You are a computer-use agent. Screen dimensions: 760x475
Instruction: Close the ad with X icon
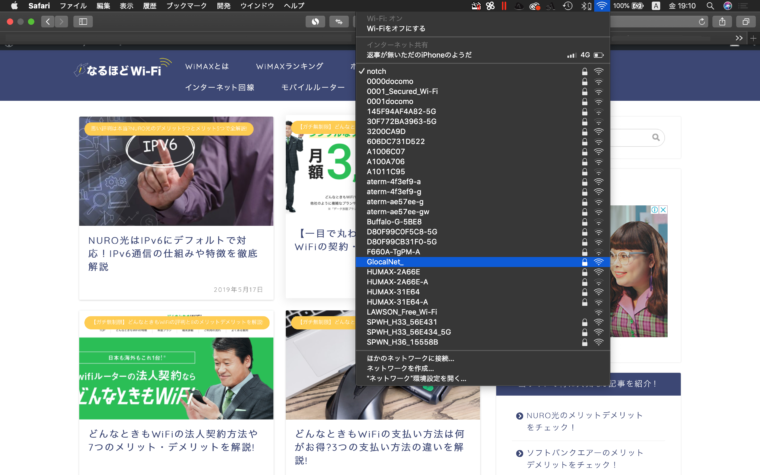tap(663, 210)
